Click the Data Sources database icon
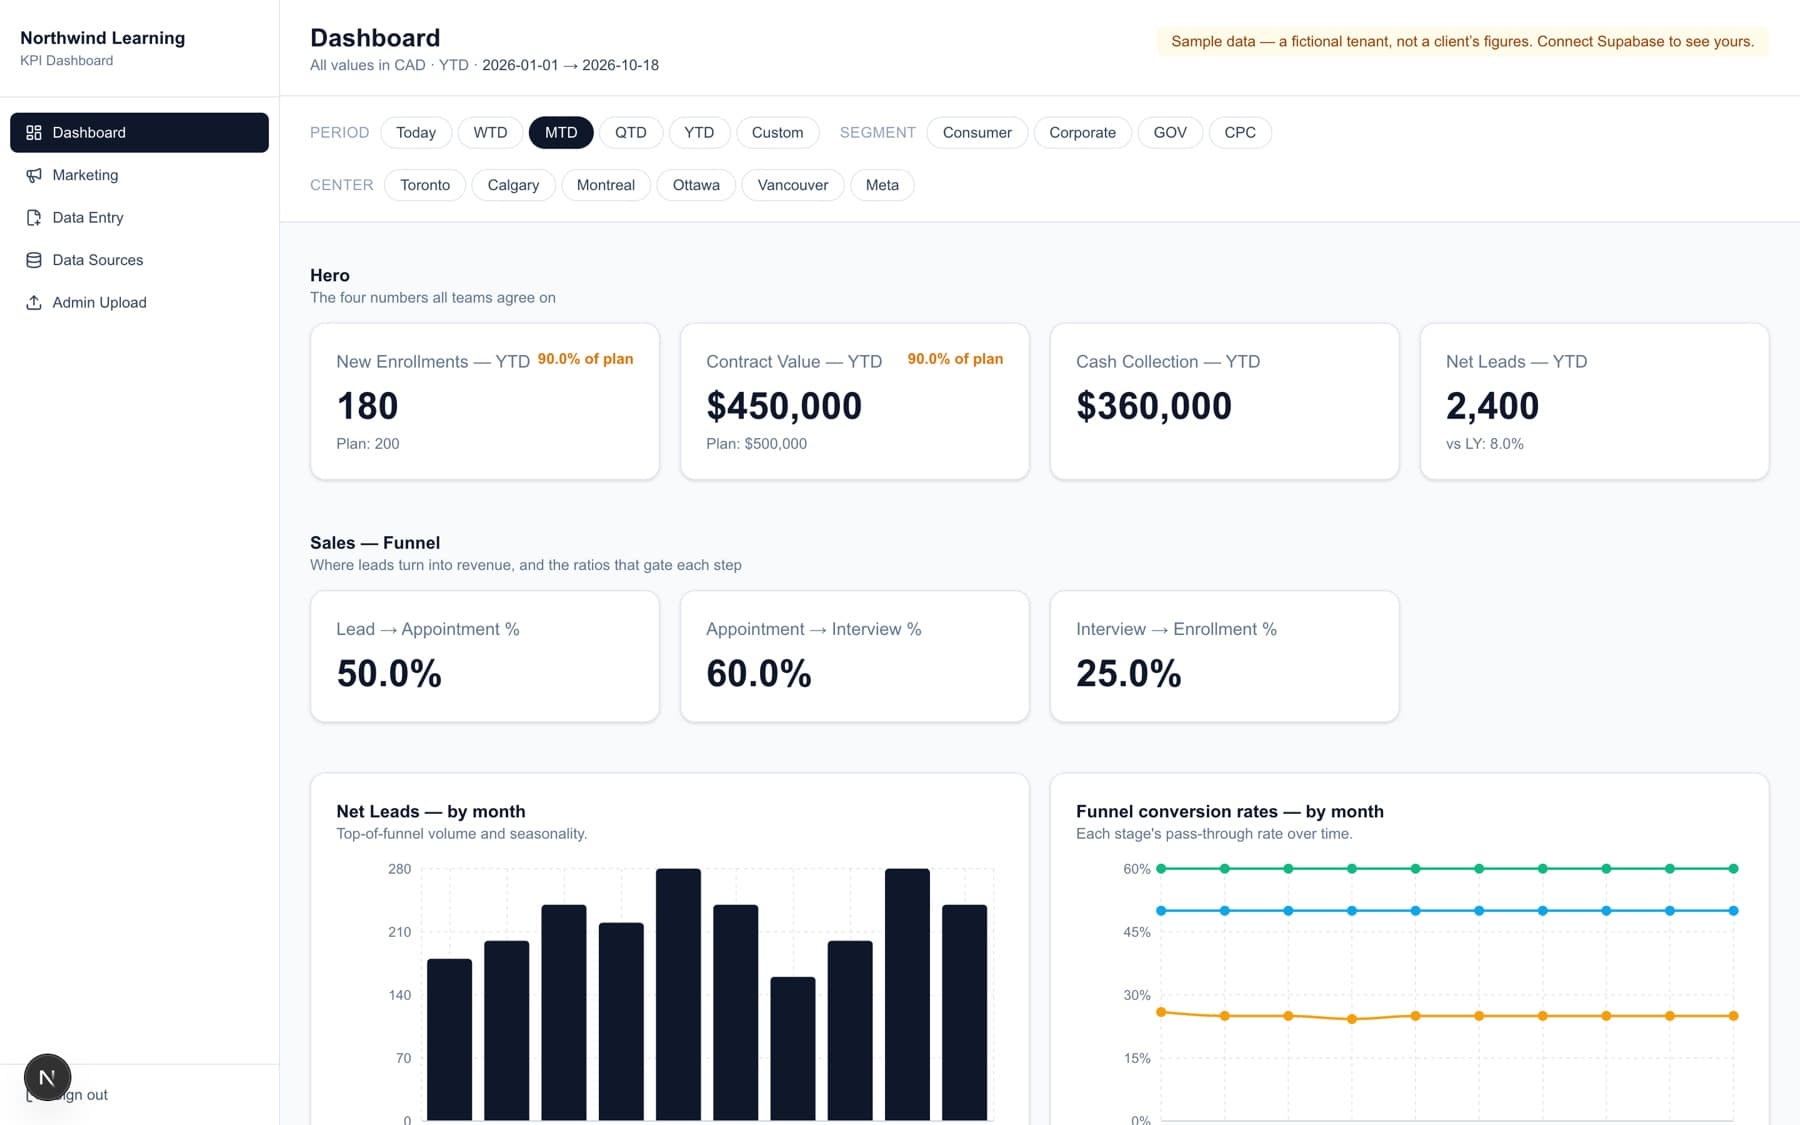 34,260
